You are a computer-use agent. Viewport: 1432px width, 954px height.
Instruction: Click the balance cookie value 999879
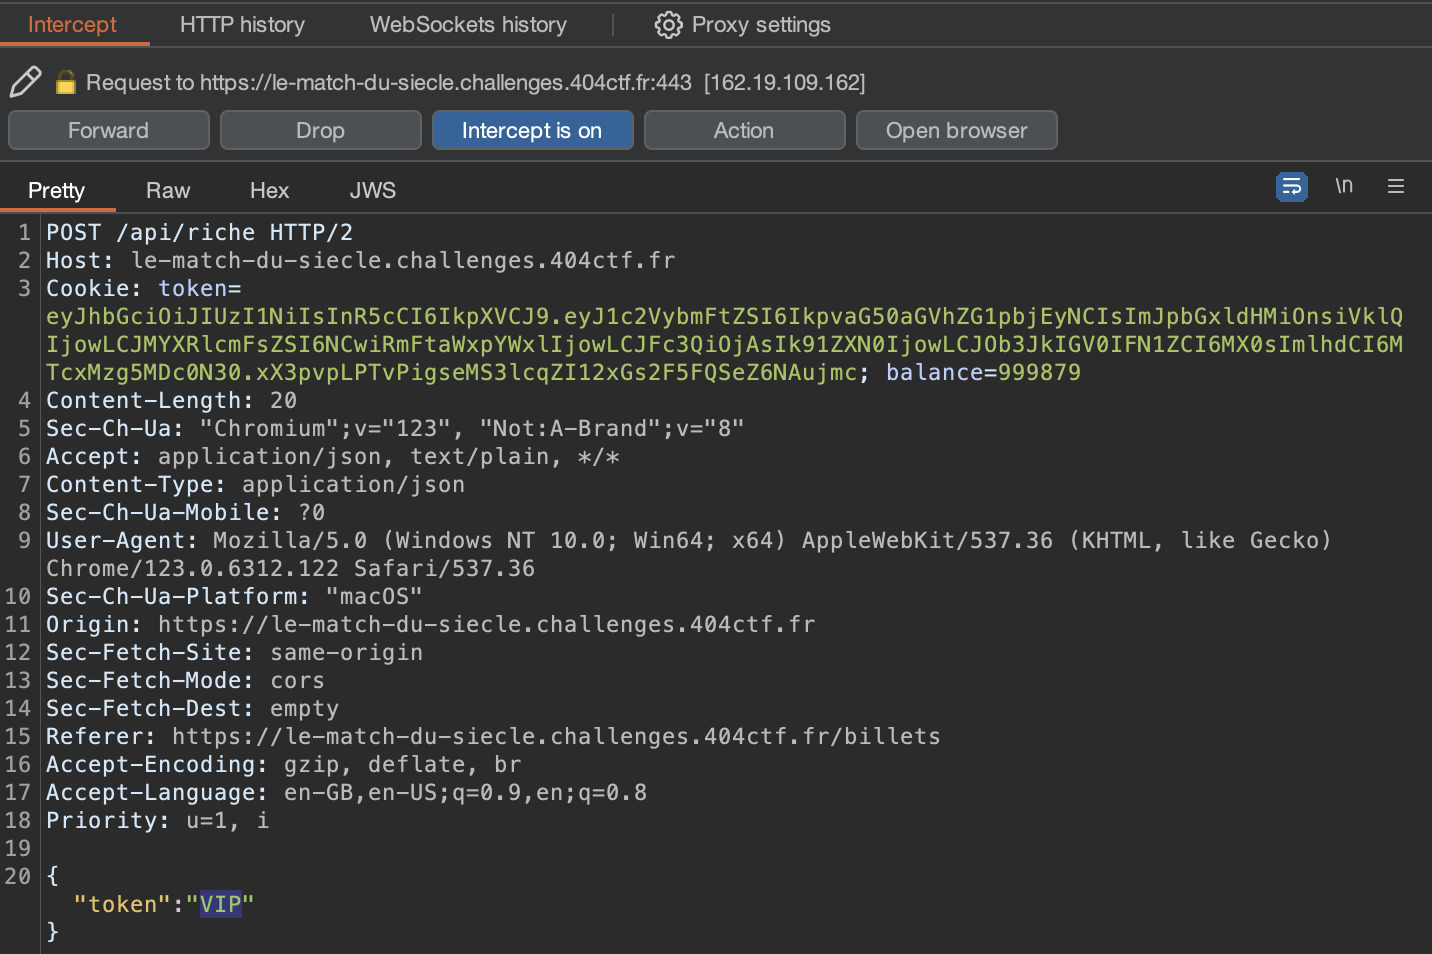coord(1039,373)
